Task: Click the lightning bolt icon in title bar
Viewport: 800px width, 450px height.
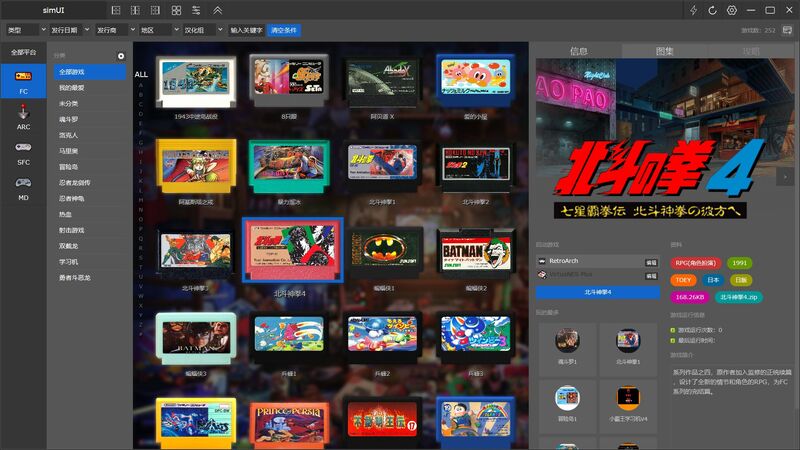Action: [694, 10]
